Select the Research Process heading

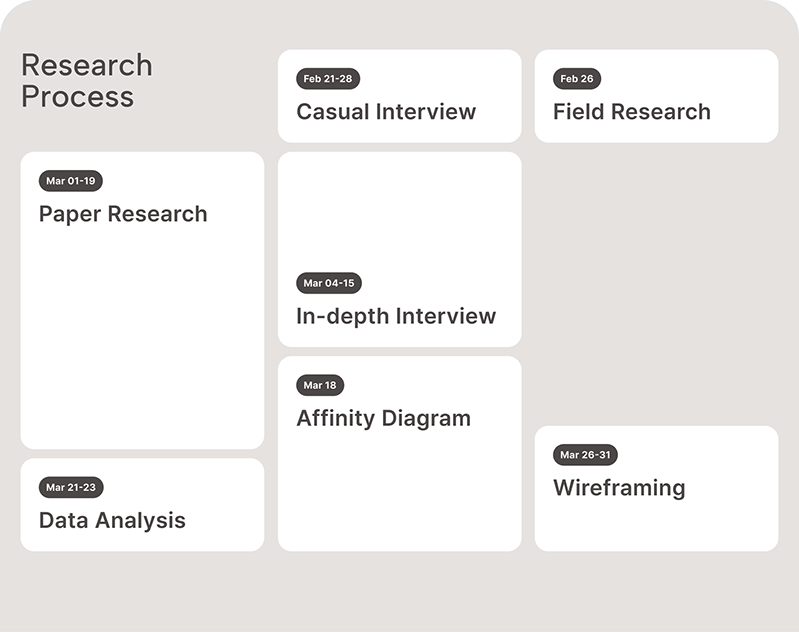[x=87, y=81]
